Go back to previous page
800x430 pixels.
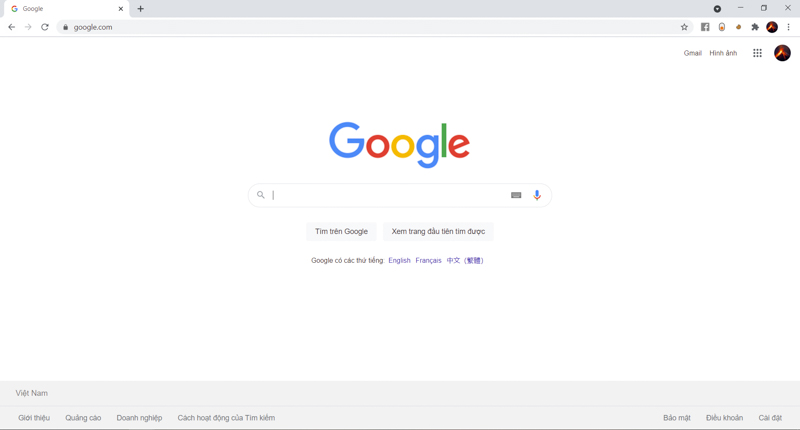12,27
